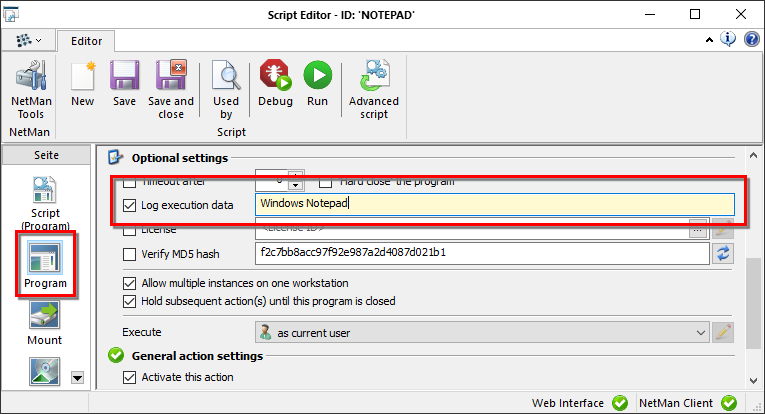This screenshot has width=765, height=414.
Task: Expand the Execute as current user dropdown
Action: [699, 332]
